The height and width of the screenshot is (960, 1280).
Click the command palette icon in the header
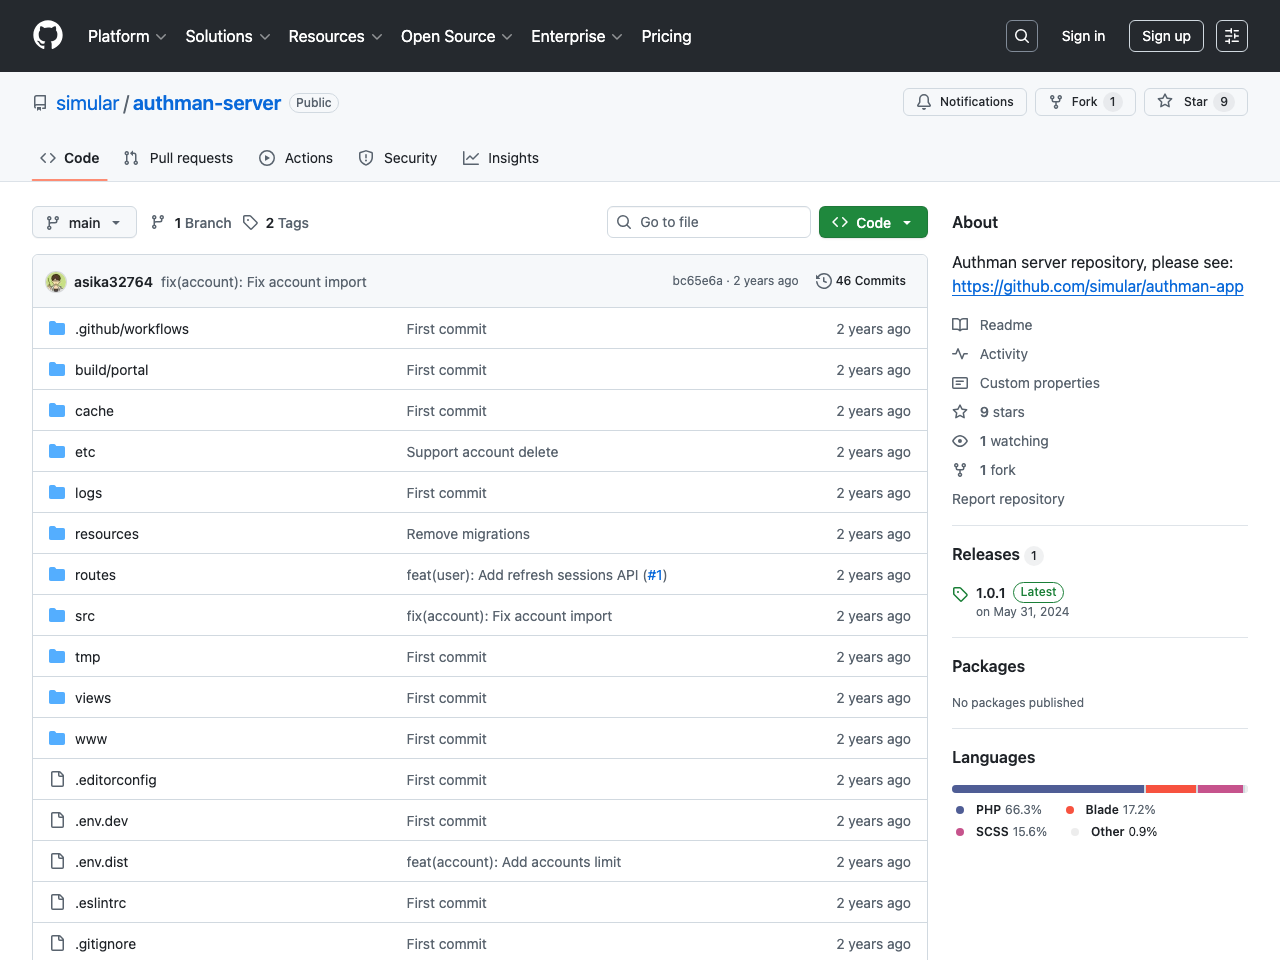point(1231,35)
